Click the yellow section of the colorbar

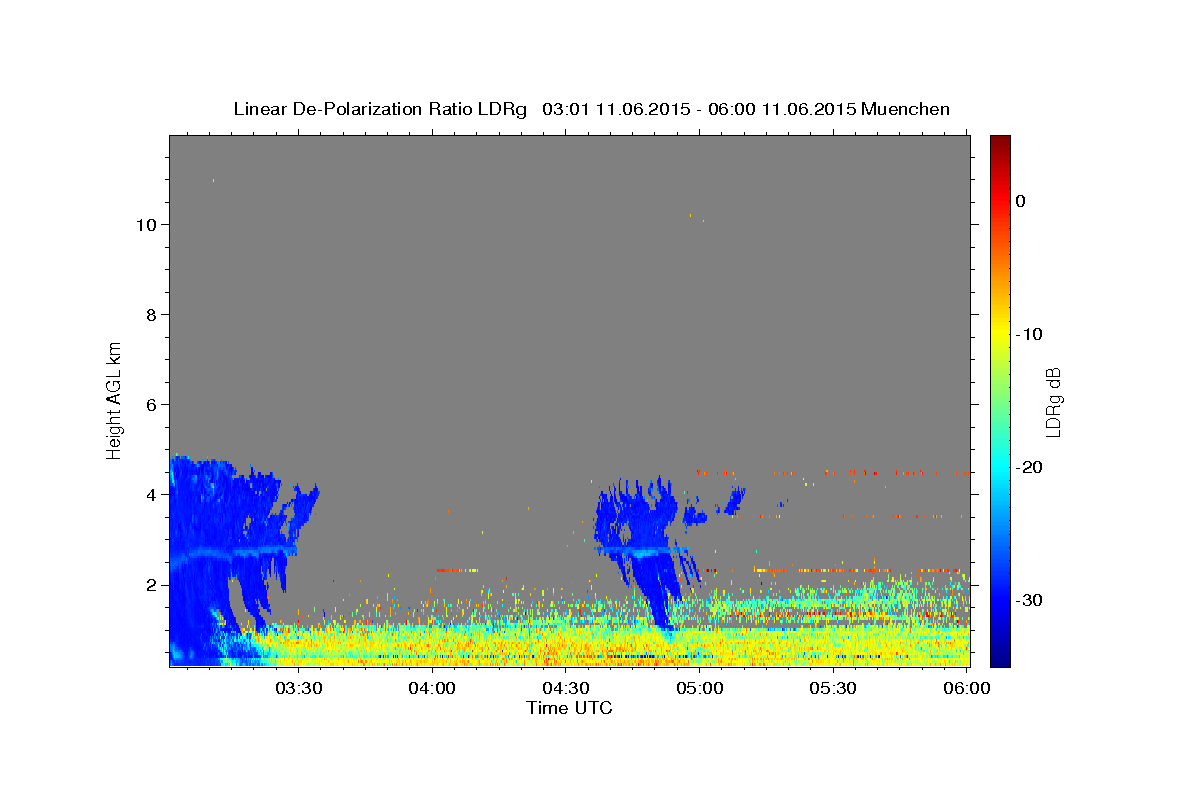click(x=1000, y=330)
